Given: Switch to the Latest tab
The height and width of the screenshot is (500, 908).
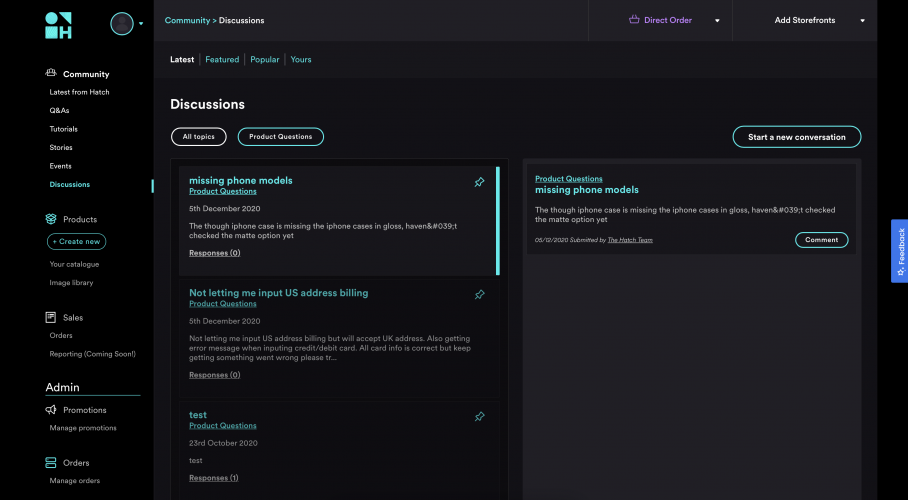Looking at the screenshot, I should [x=182, y=59].
